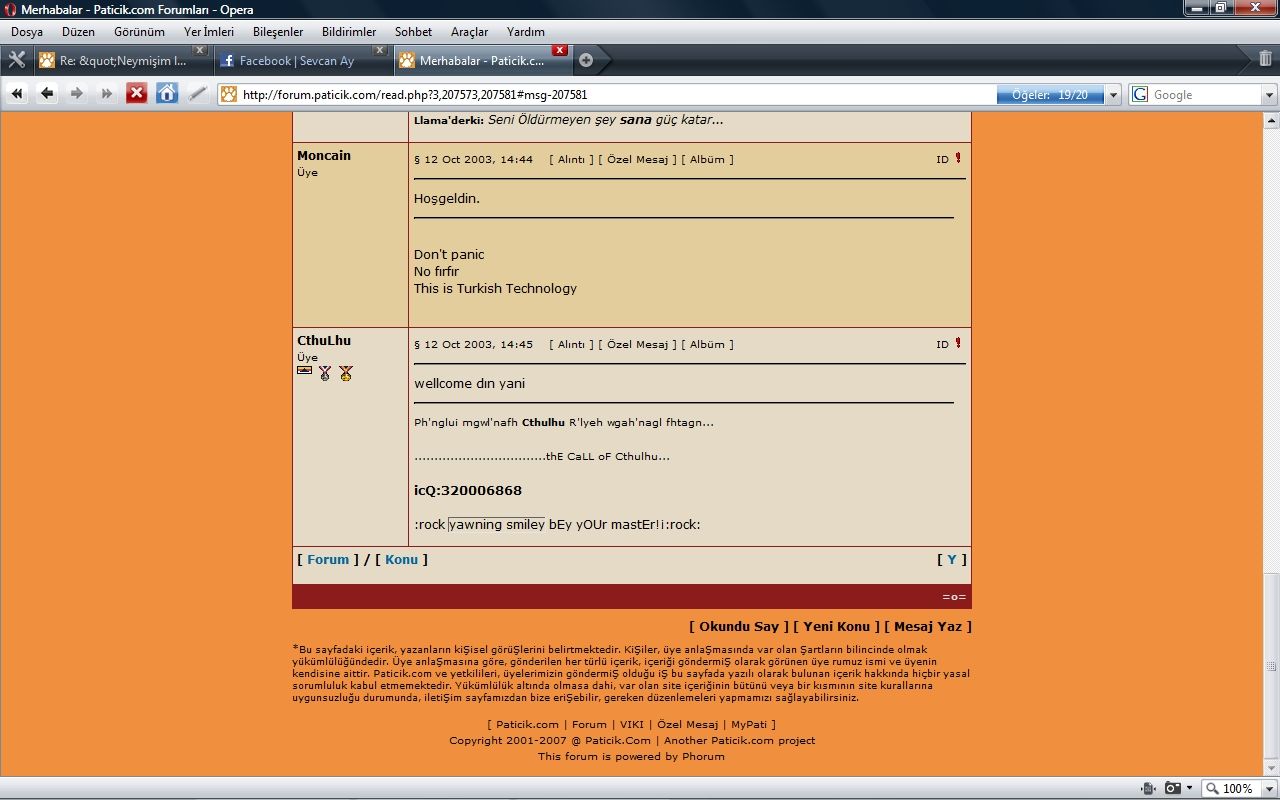Click the Konu link below the posts

click(401, 559)
